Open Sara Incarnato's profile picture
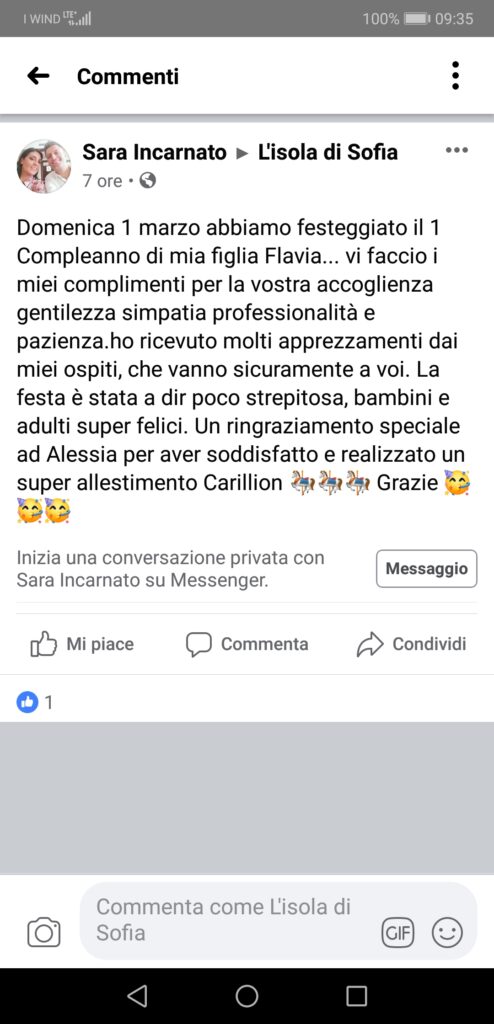Image resolution: width=494 pixels, height=1024 pixels. pyautogui.click(x=44, y=167)
